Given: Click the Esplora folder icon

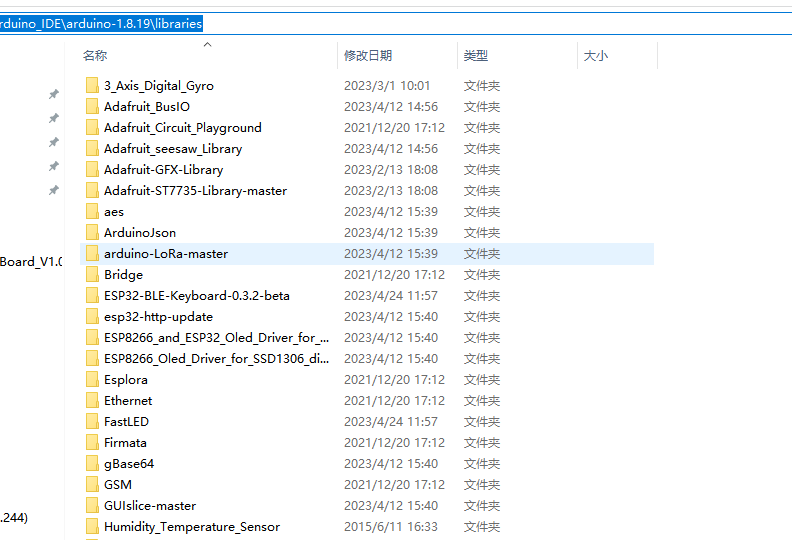Looking at the screenshot, I should pyautogui.click(x=92, y=379).
